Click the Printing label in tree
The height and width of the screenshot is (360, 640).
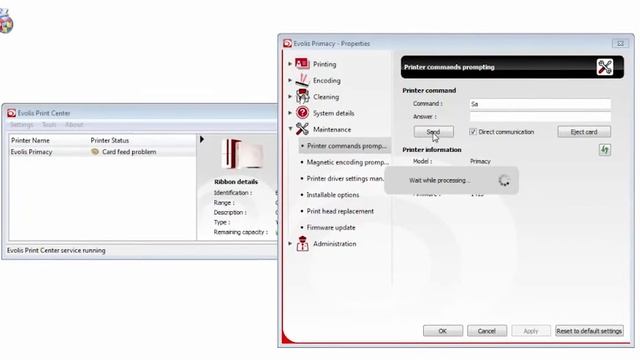pyautogui.click(x=324, y=64)
